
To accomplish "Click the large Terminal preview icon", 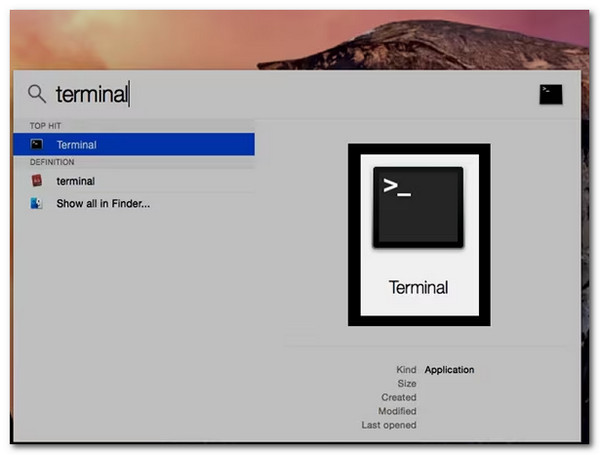I will 418,207.
